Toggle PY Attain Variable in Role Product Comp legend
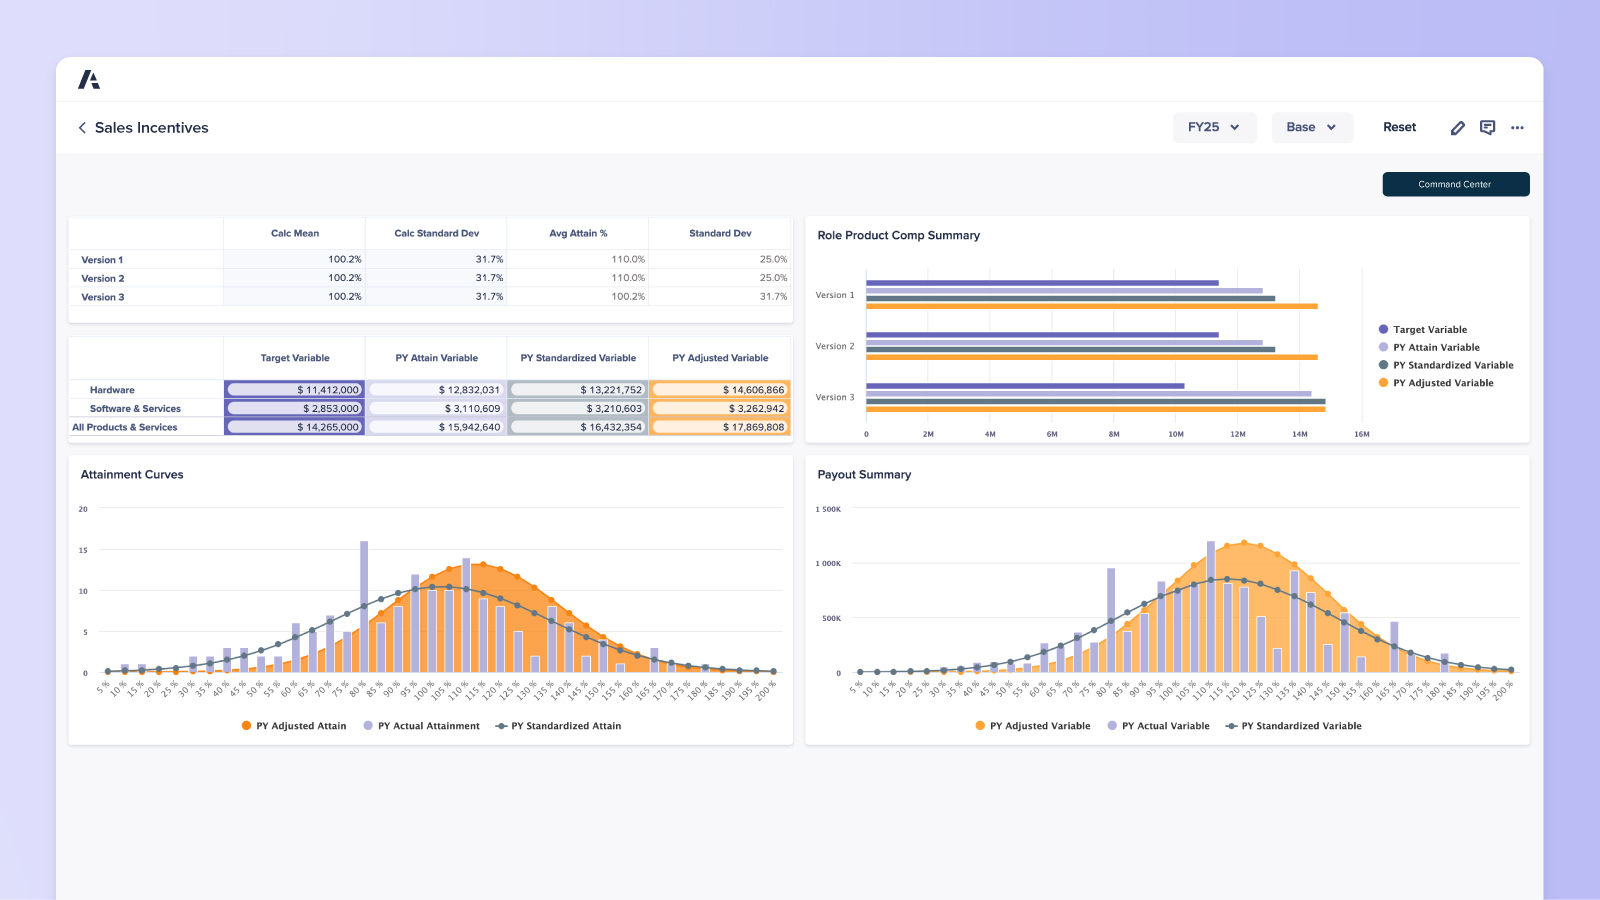Image resolution: width=1600 pixels, height=900 pixels. (x=1383, y=347)
